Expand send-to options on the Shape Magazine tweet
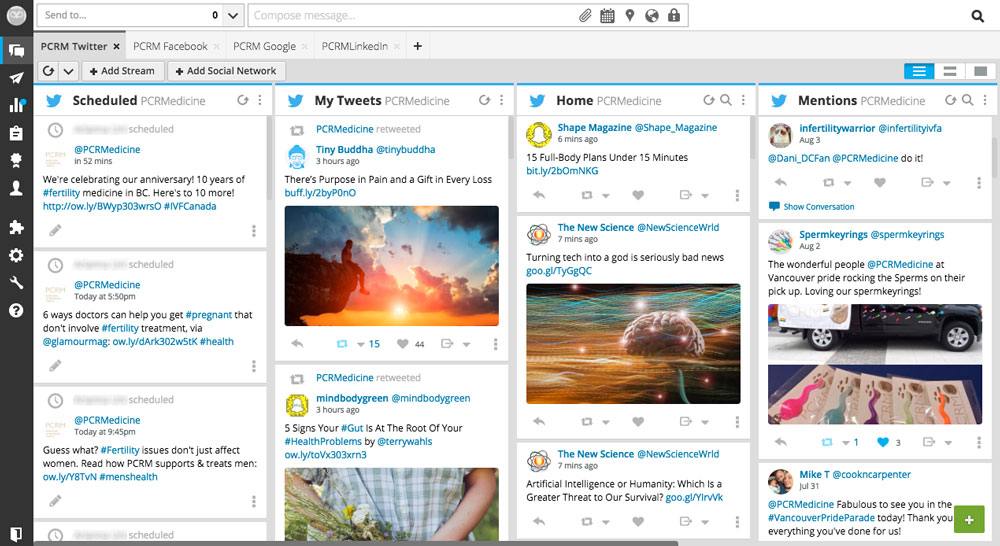The width and height of the screenshot is (1000, 546). point(705,196)
